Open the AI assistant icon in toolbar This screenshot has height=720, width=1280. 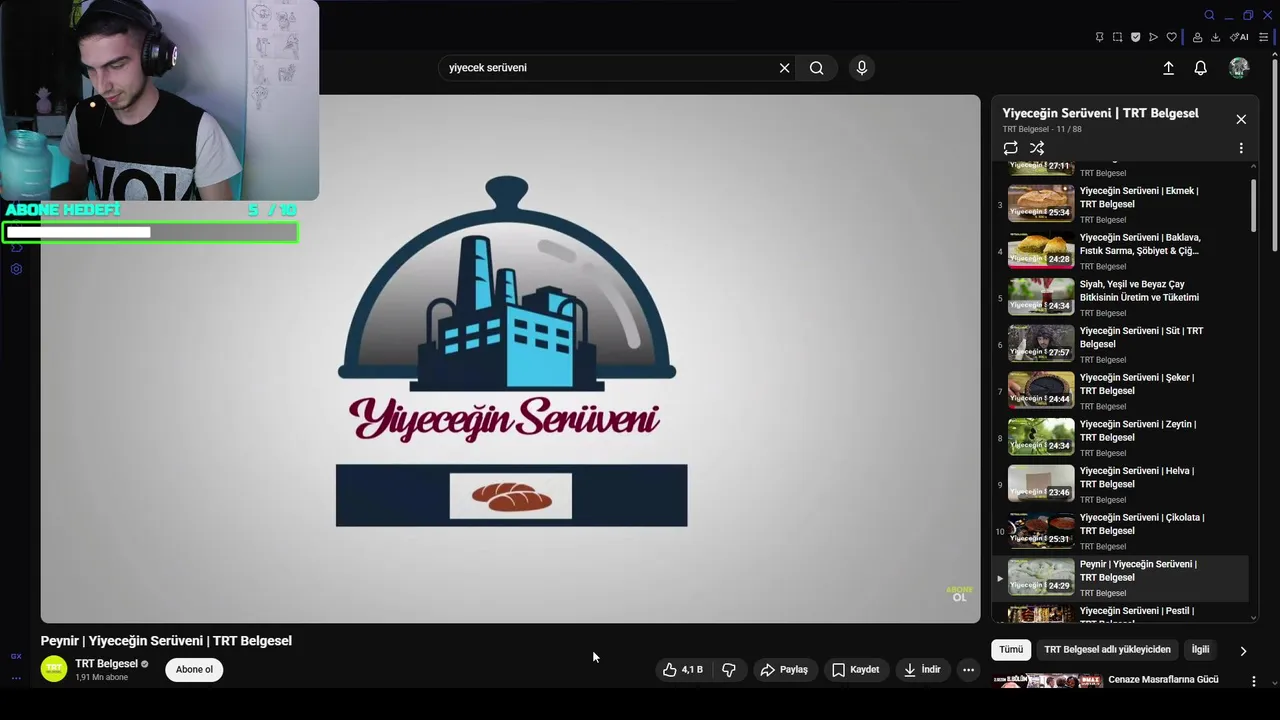point(1239,37)
